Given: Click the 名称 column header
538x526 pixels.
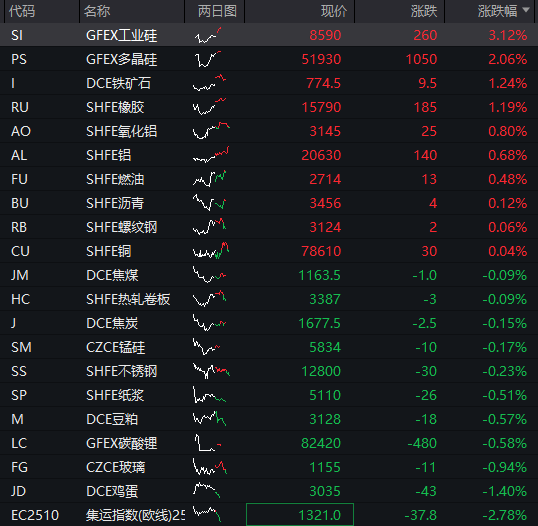Looking at the screenshot, I should pos(97,11).
